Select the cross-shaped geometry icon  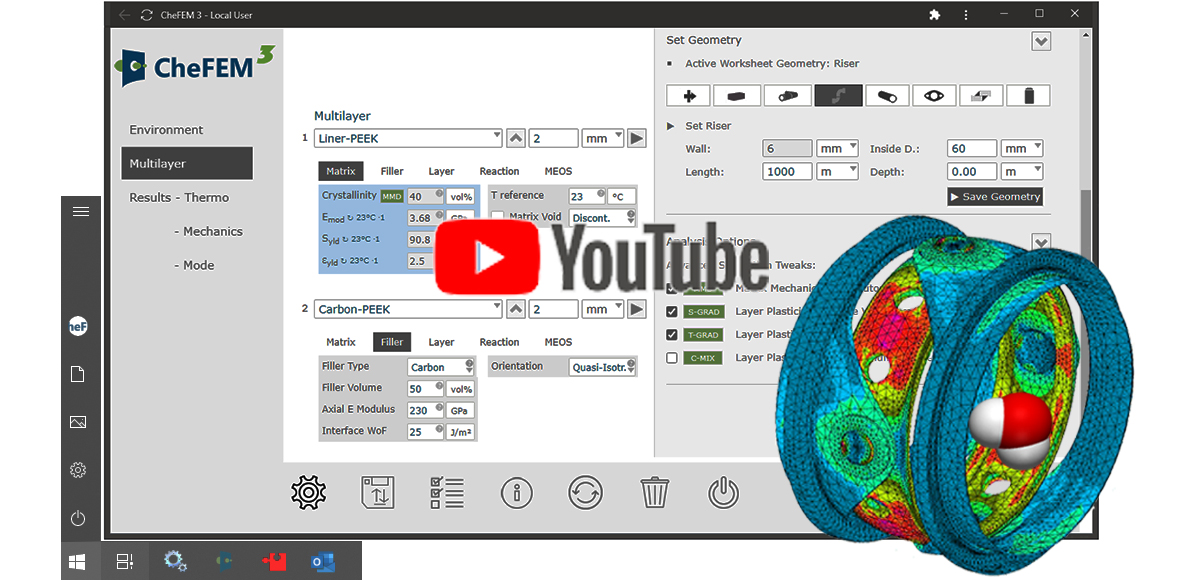tap(689, 96)
